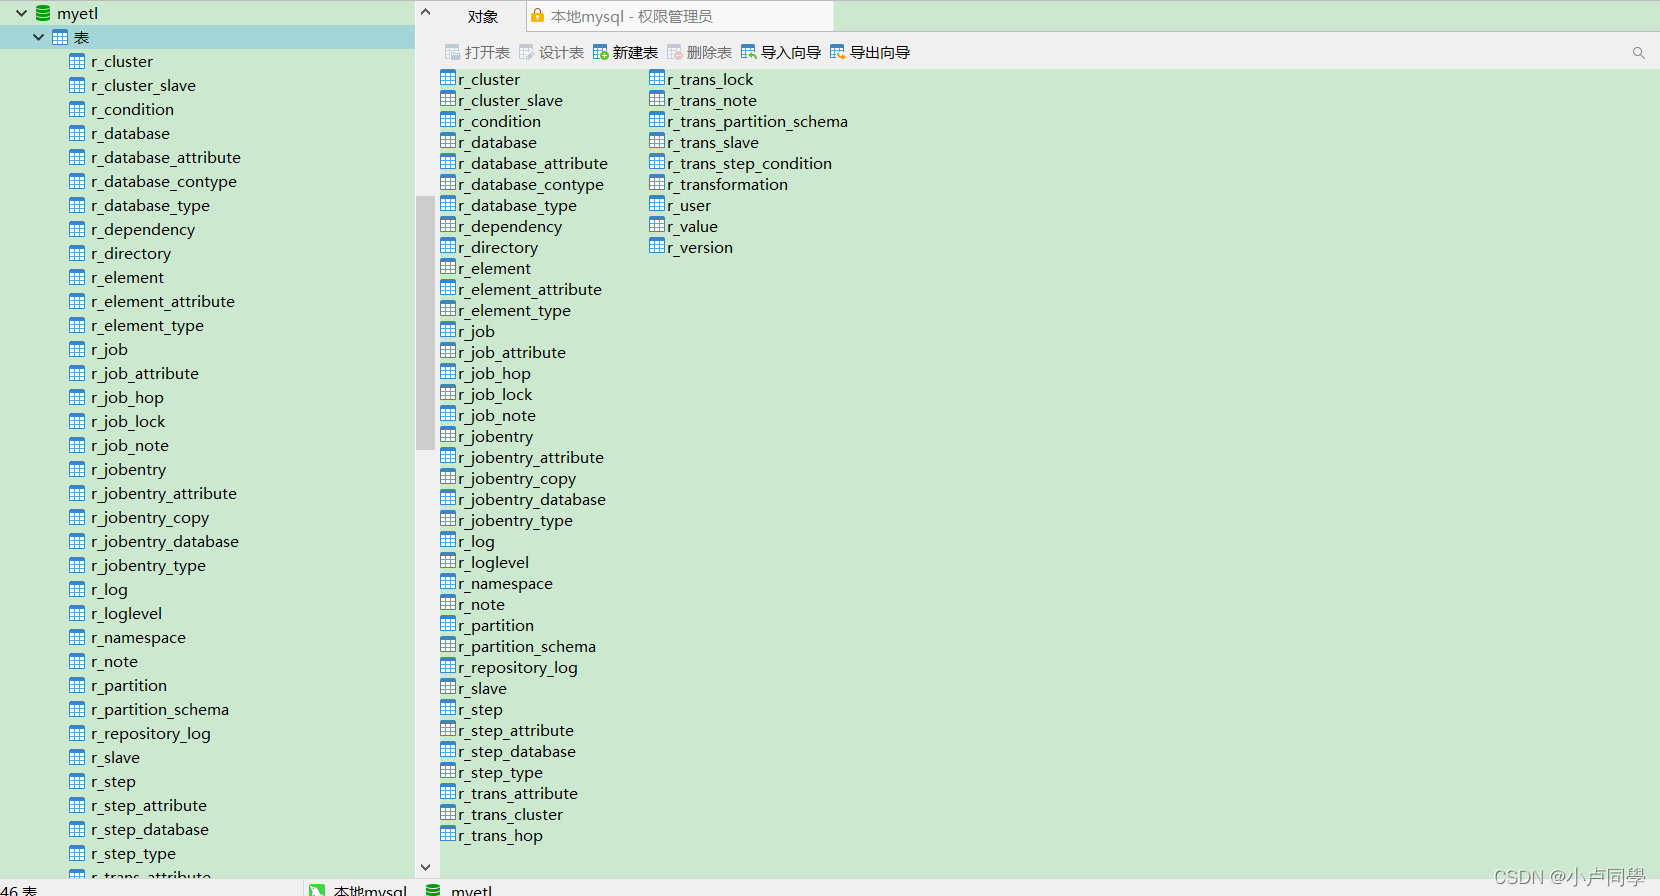Click scroll down arrow of sidebar scrollbar

pyautogui.click(x=425, y=867)
